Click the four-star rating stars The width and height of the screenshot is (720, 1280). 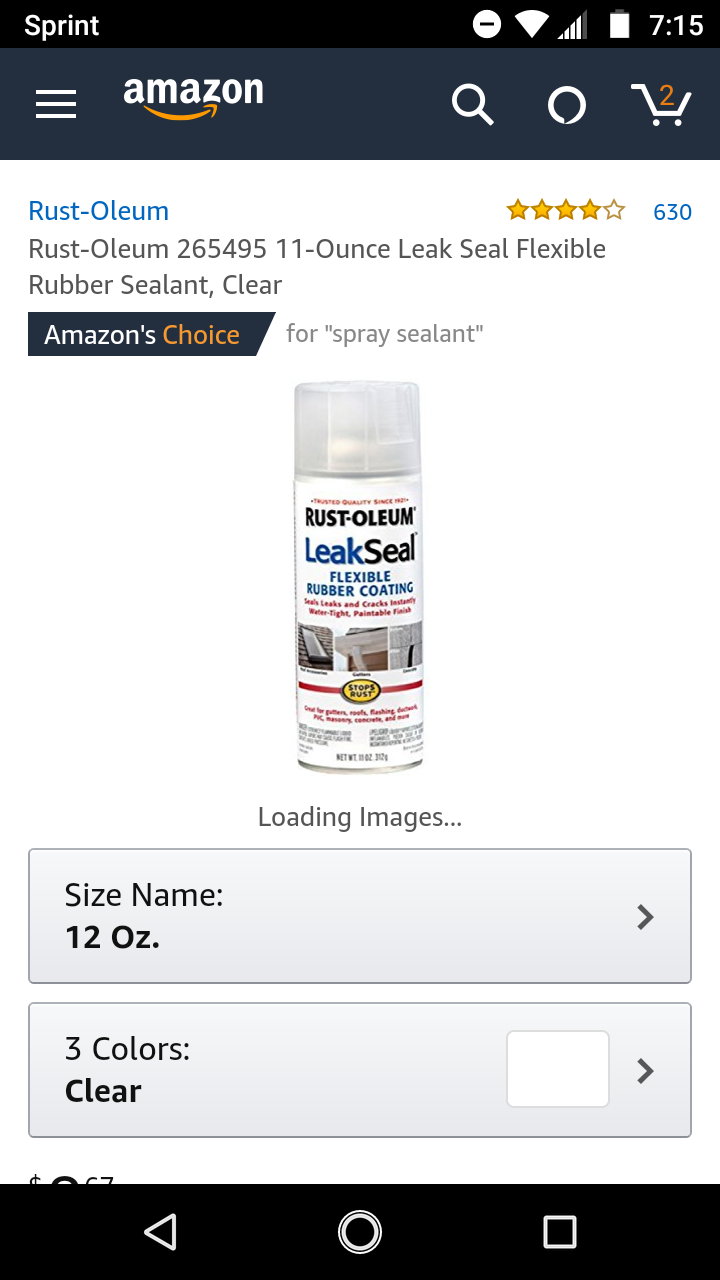tap(565, 211)
